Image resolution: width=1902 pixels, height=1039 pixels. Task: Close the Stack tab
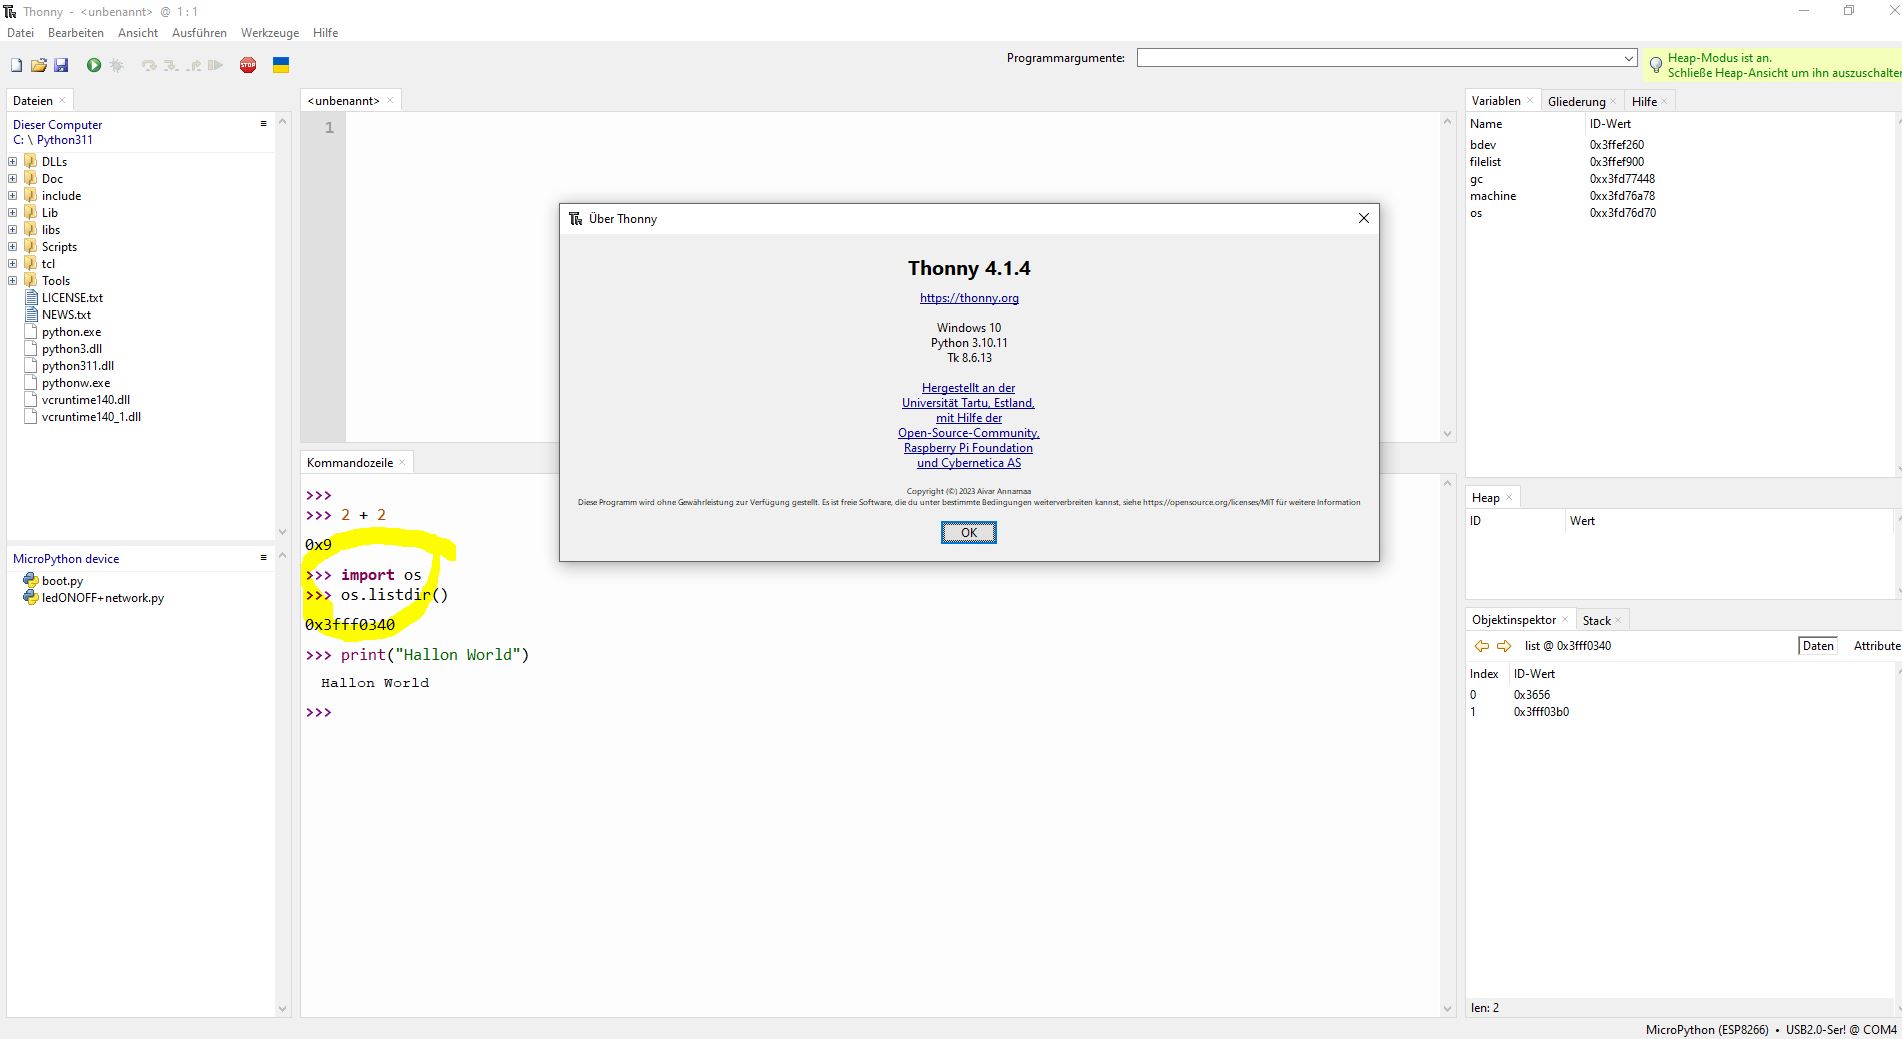point(1618,620)
